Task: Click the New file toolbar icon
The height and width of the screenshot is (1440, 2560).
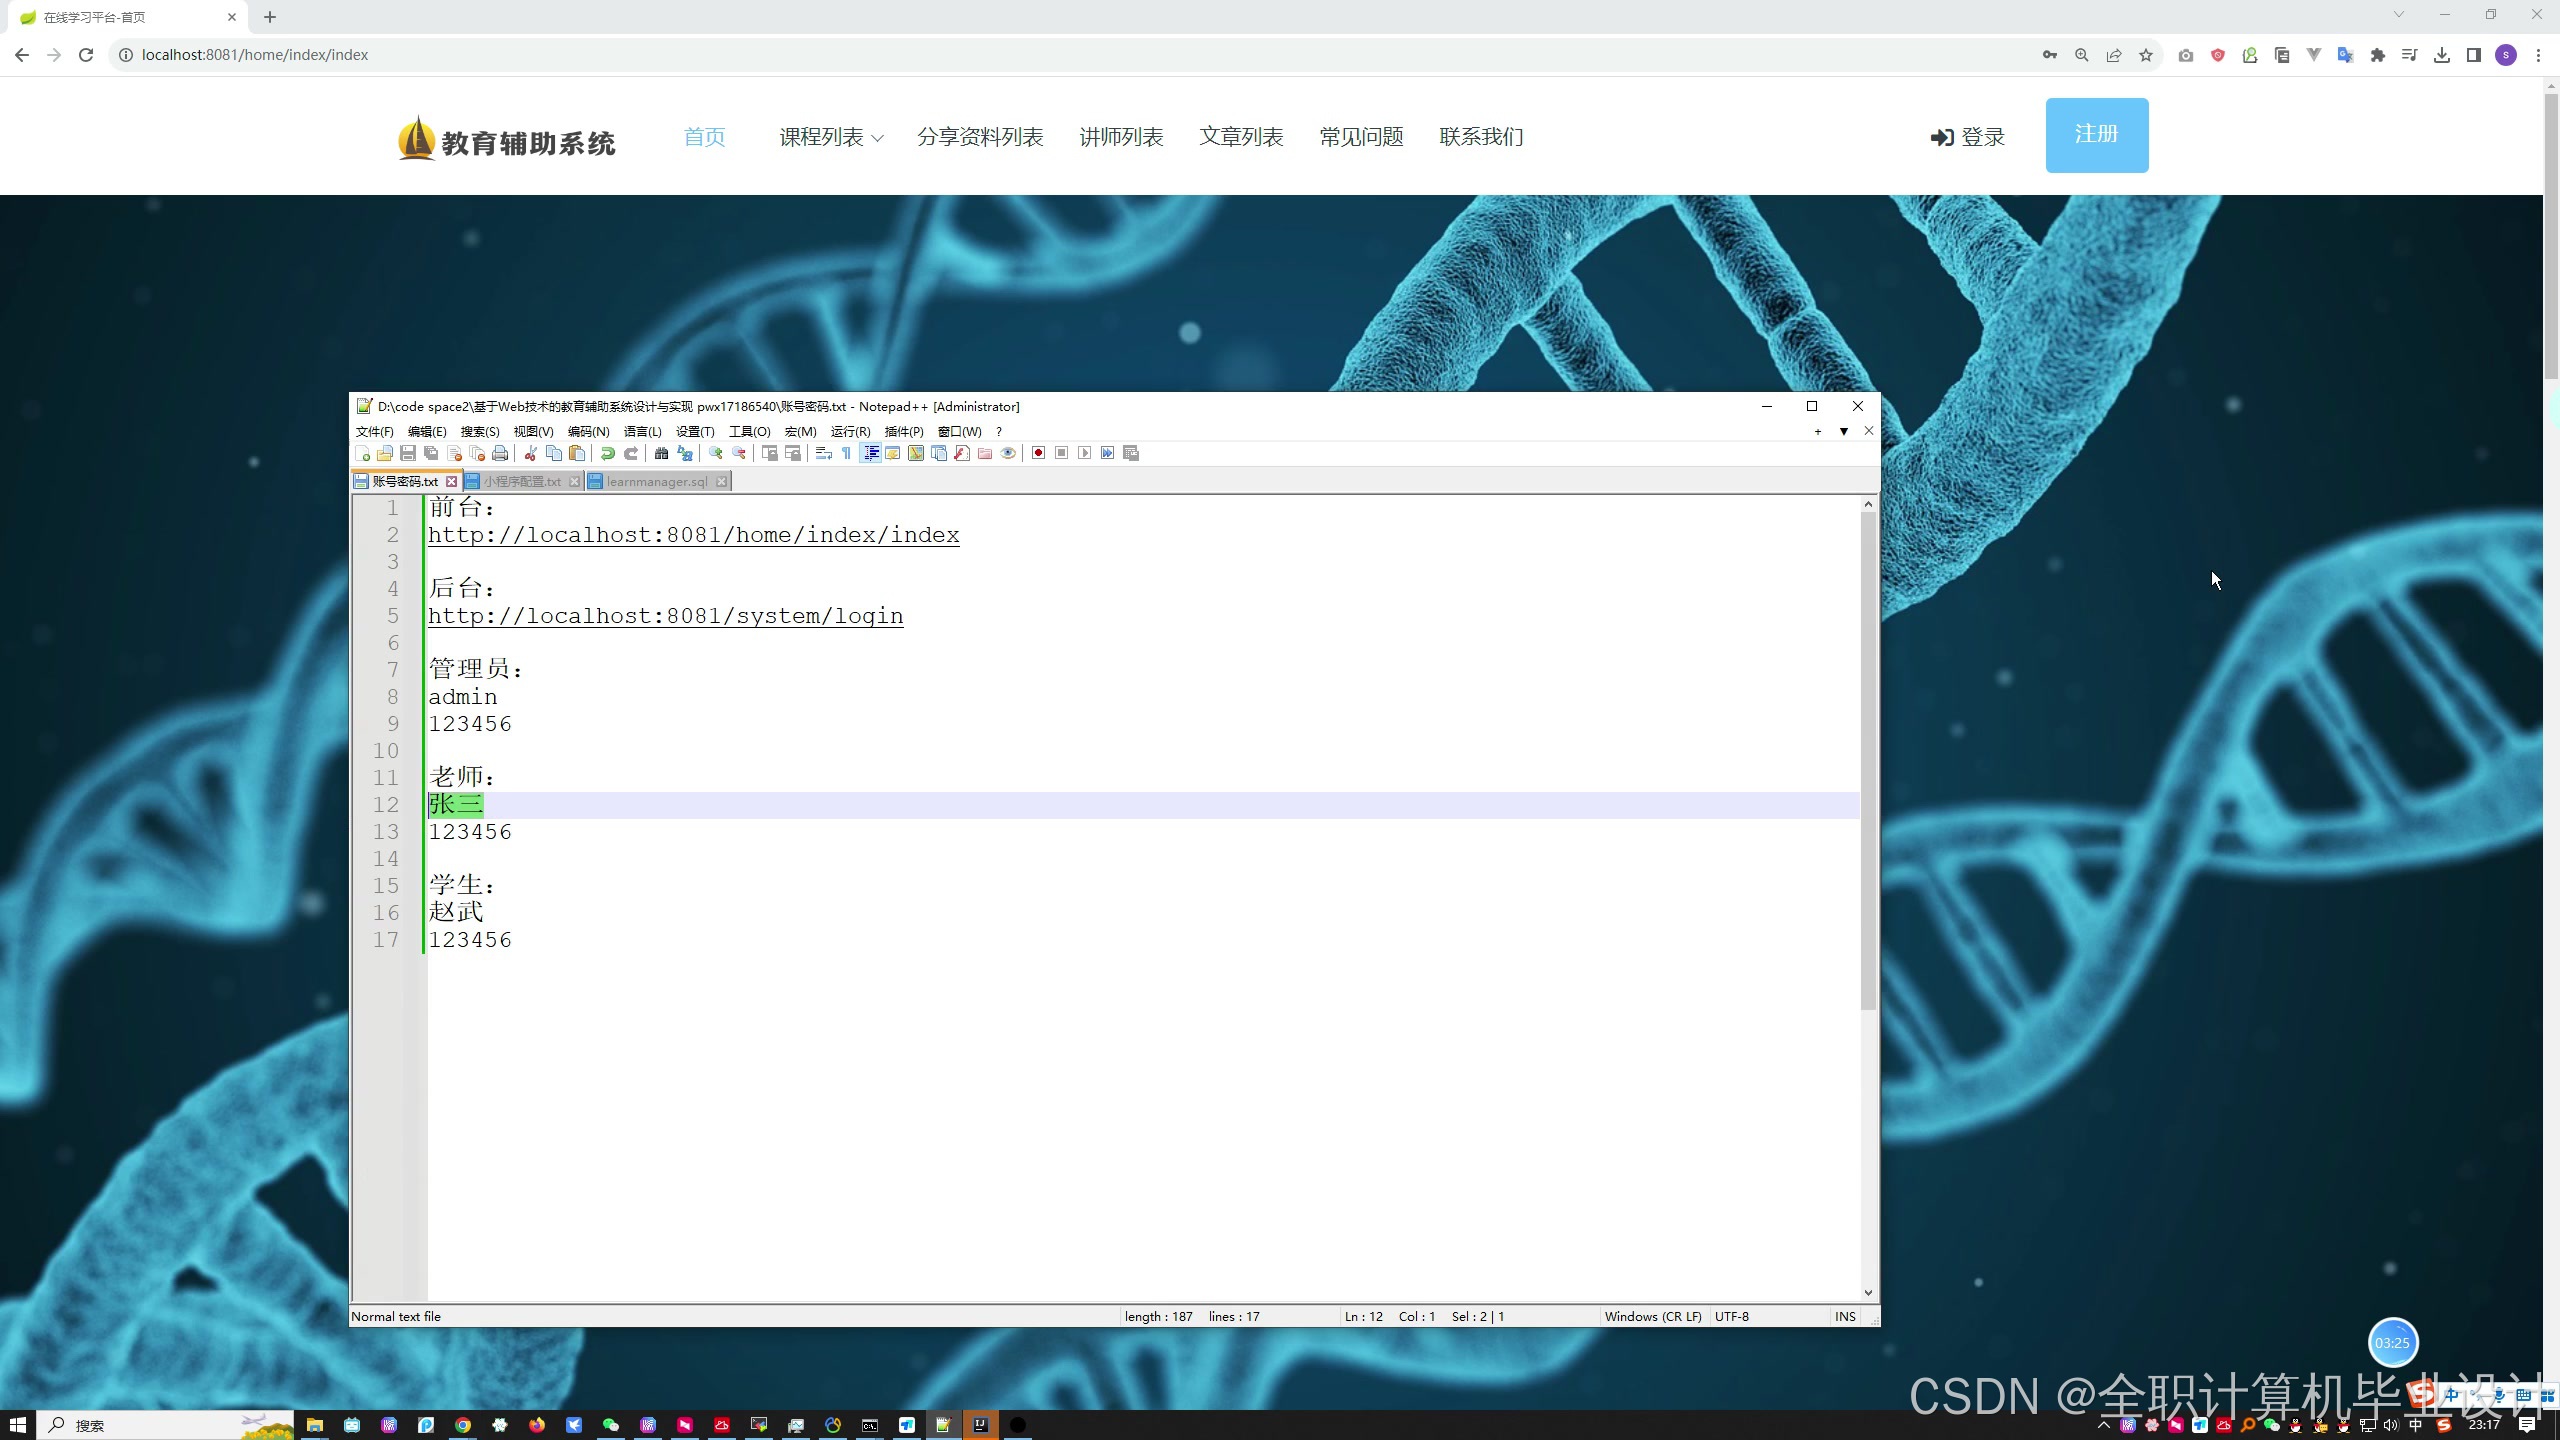Action: pos(362,453)
